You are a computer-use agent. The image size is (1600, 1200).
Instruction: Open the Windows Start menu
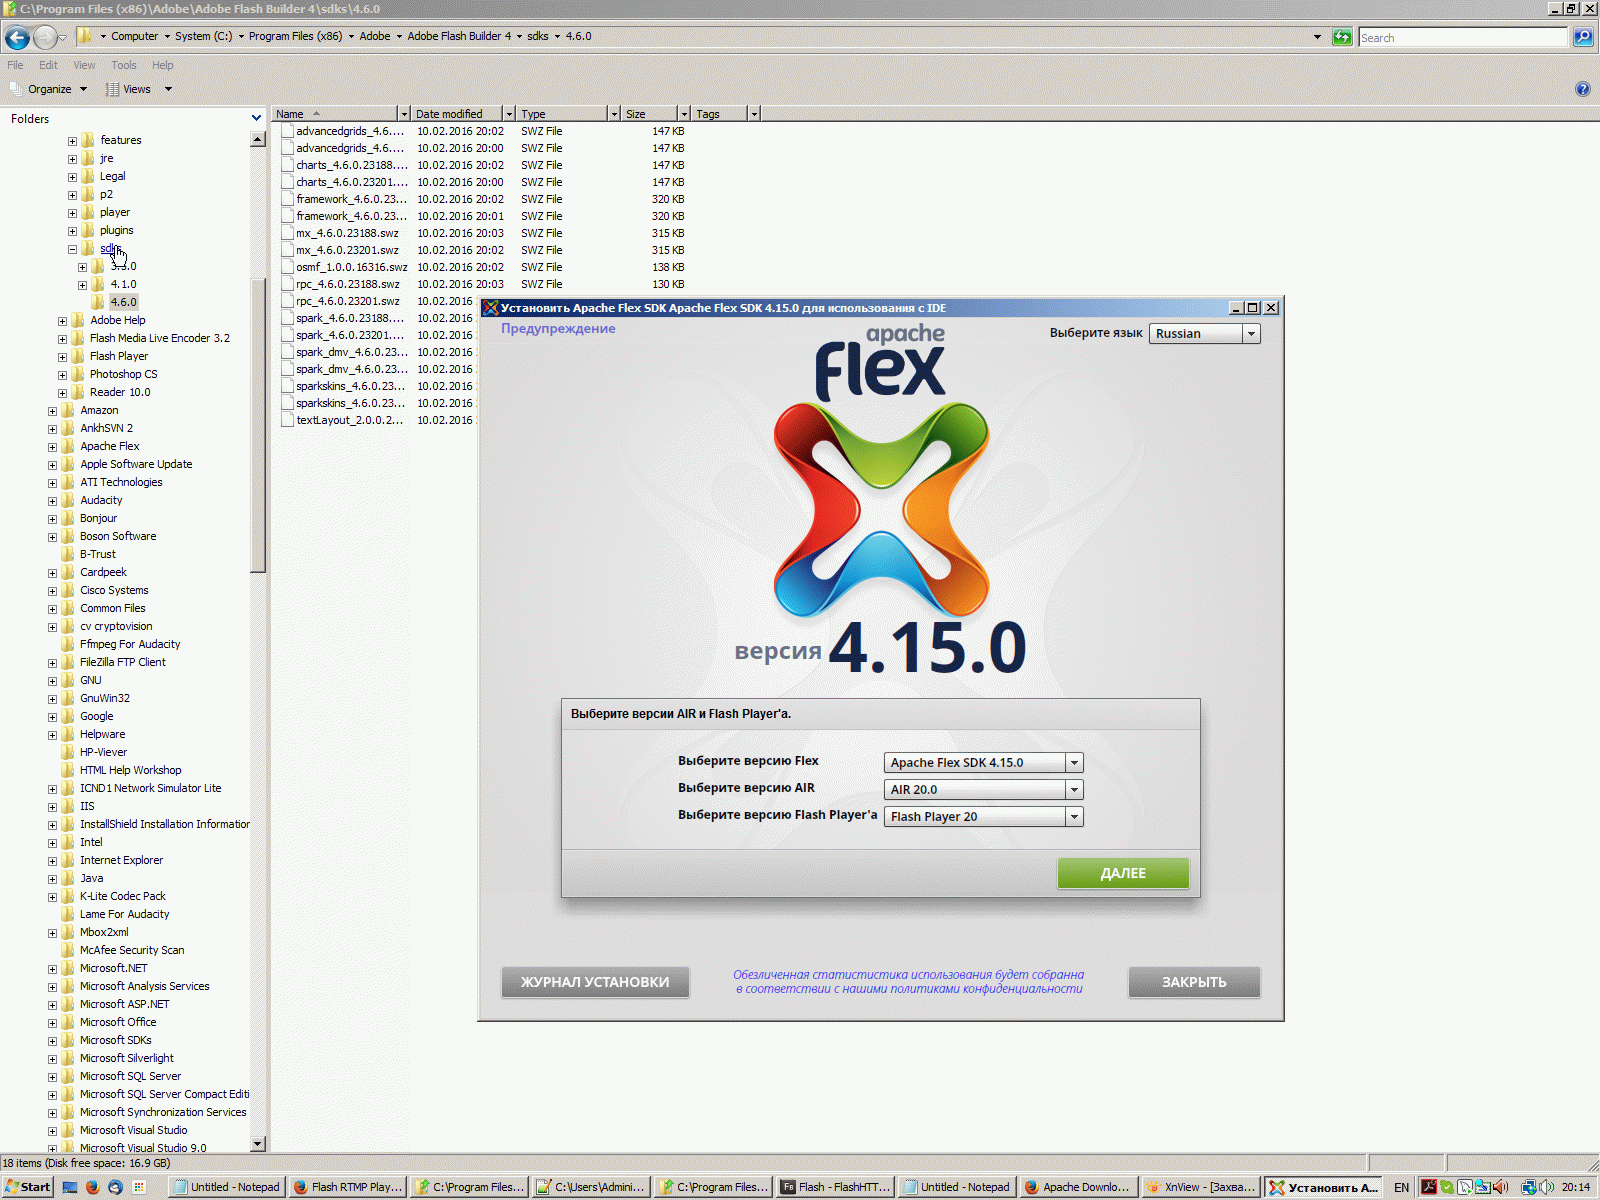pyautogui.click(x=27, y=1187)
